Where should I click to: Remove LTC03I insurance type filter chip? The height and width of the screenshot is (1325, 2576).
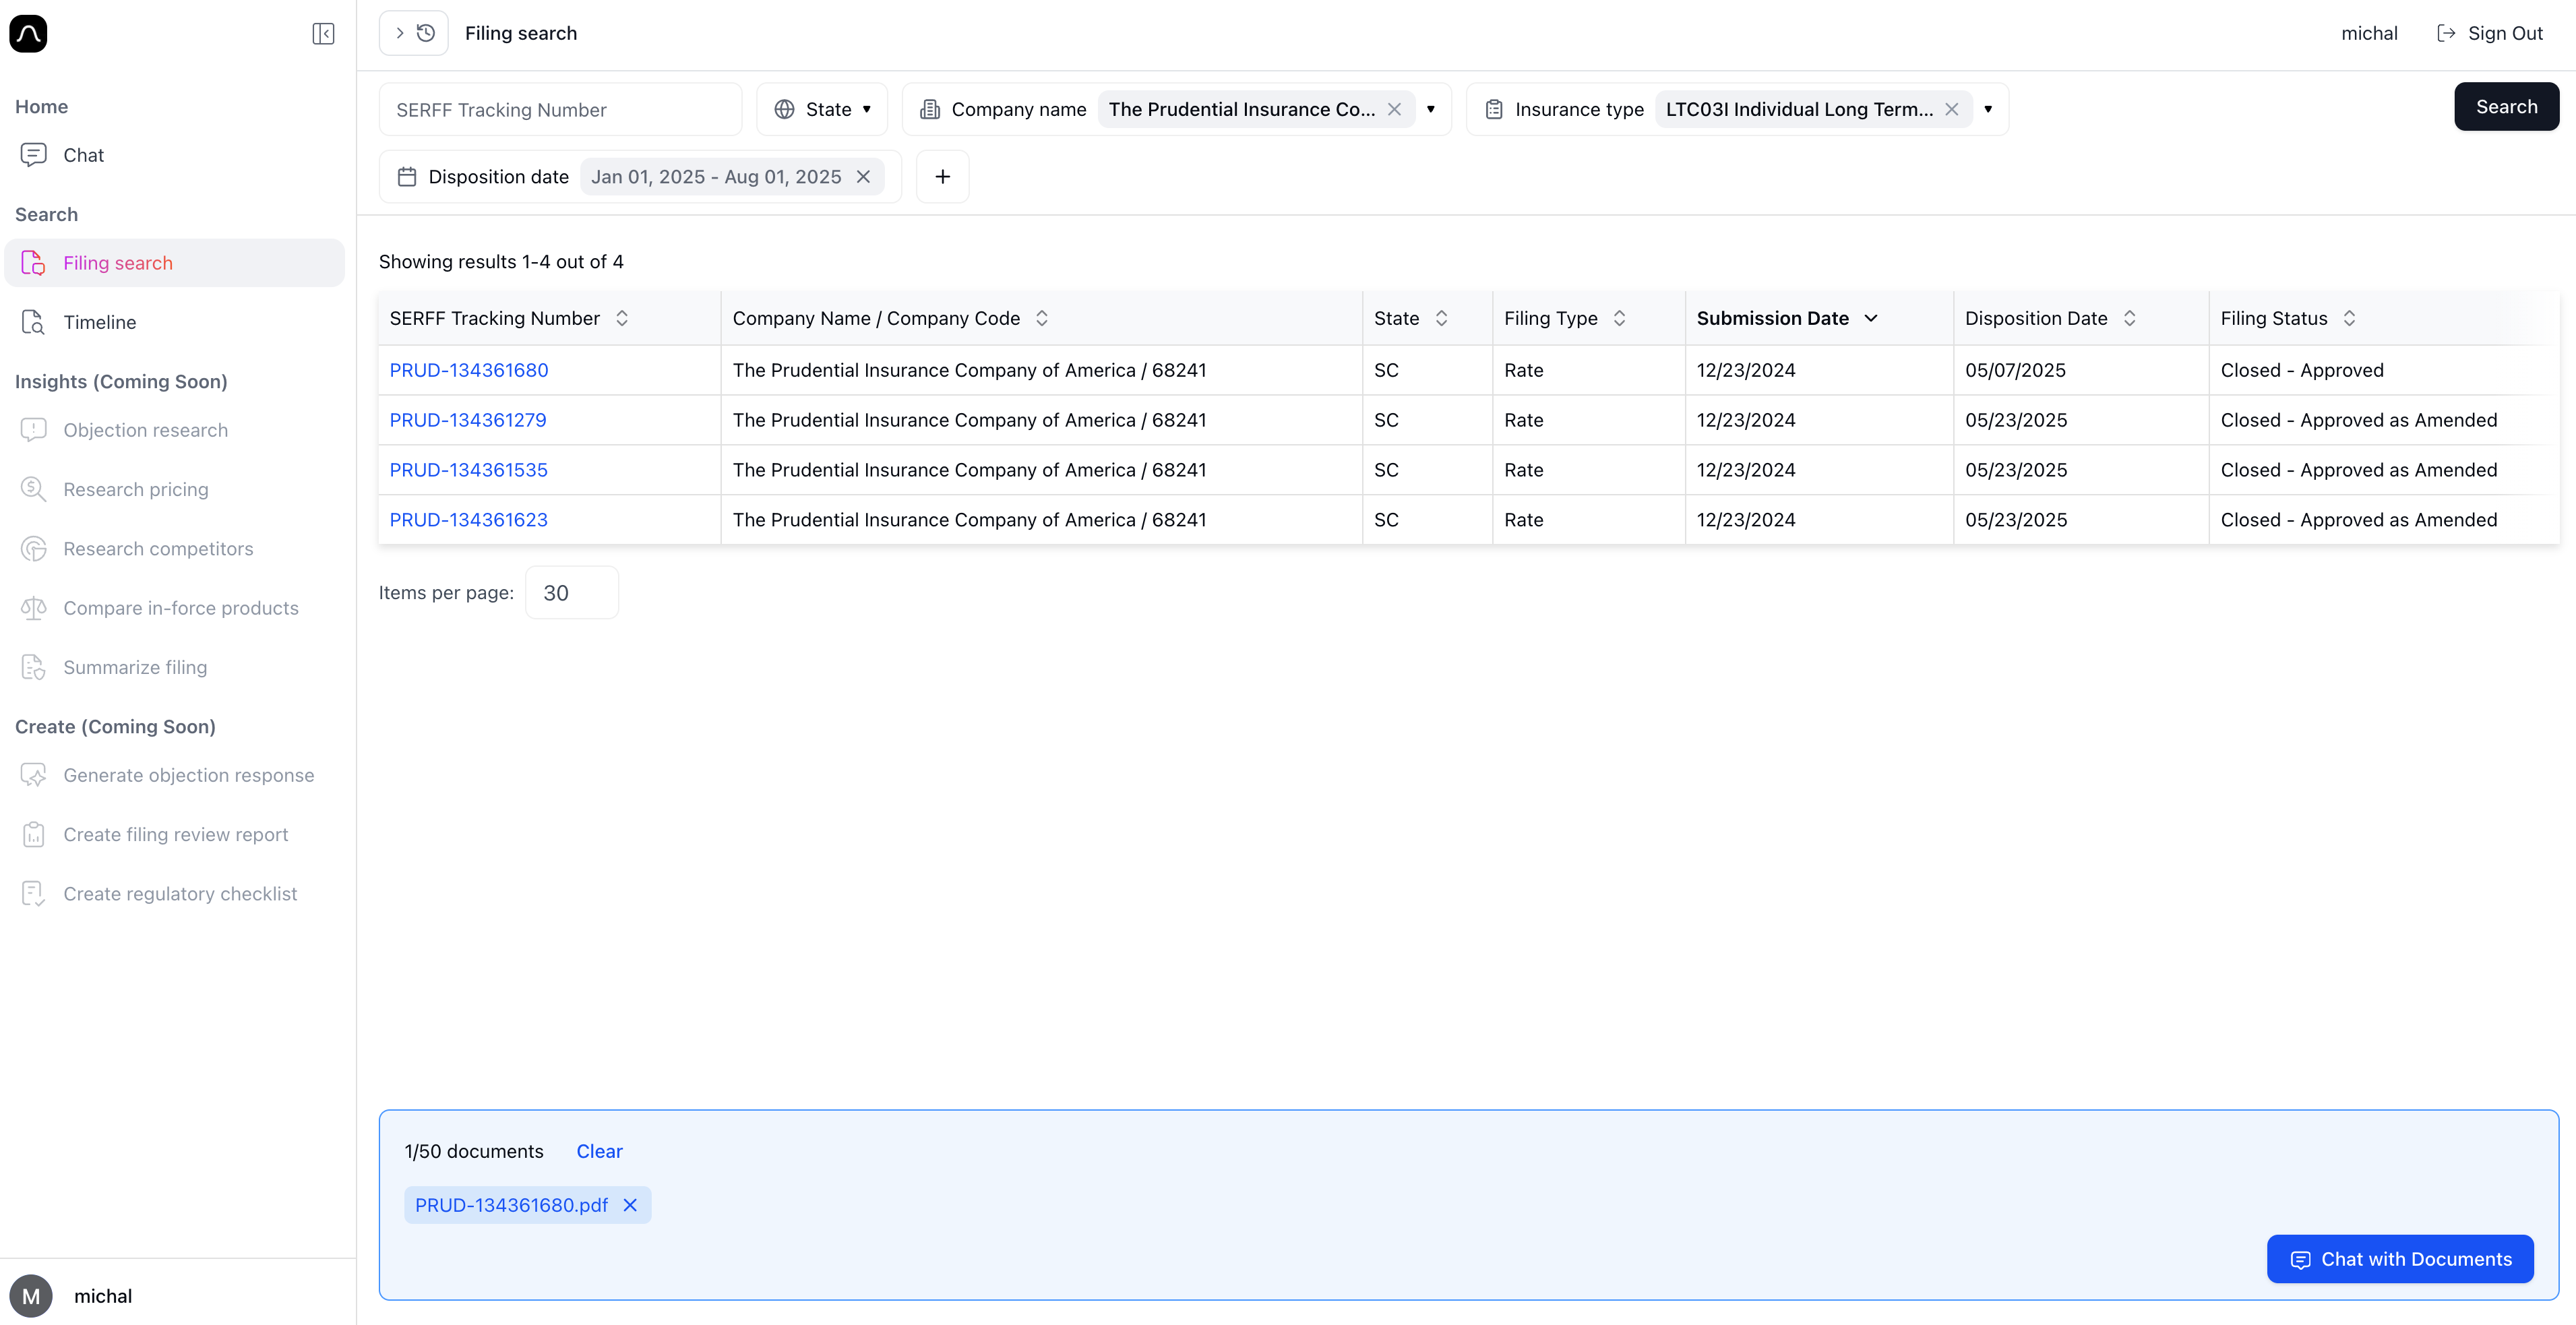tap(1951, 109)
